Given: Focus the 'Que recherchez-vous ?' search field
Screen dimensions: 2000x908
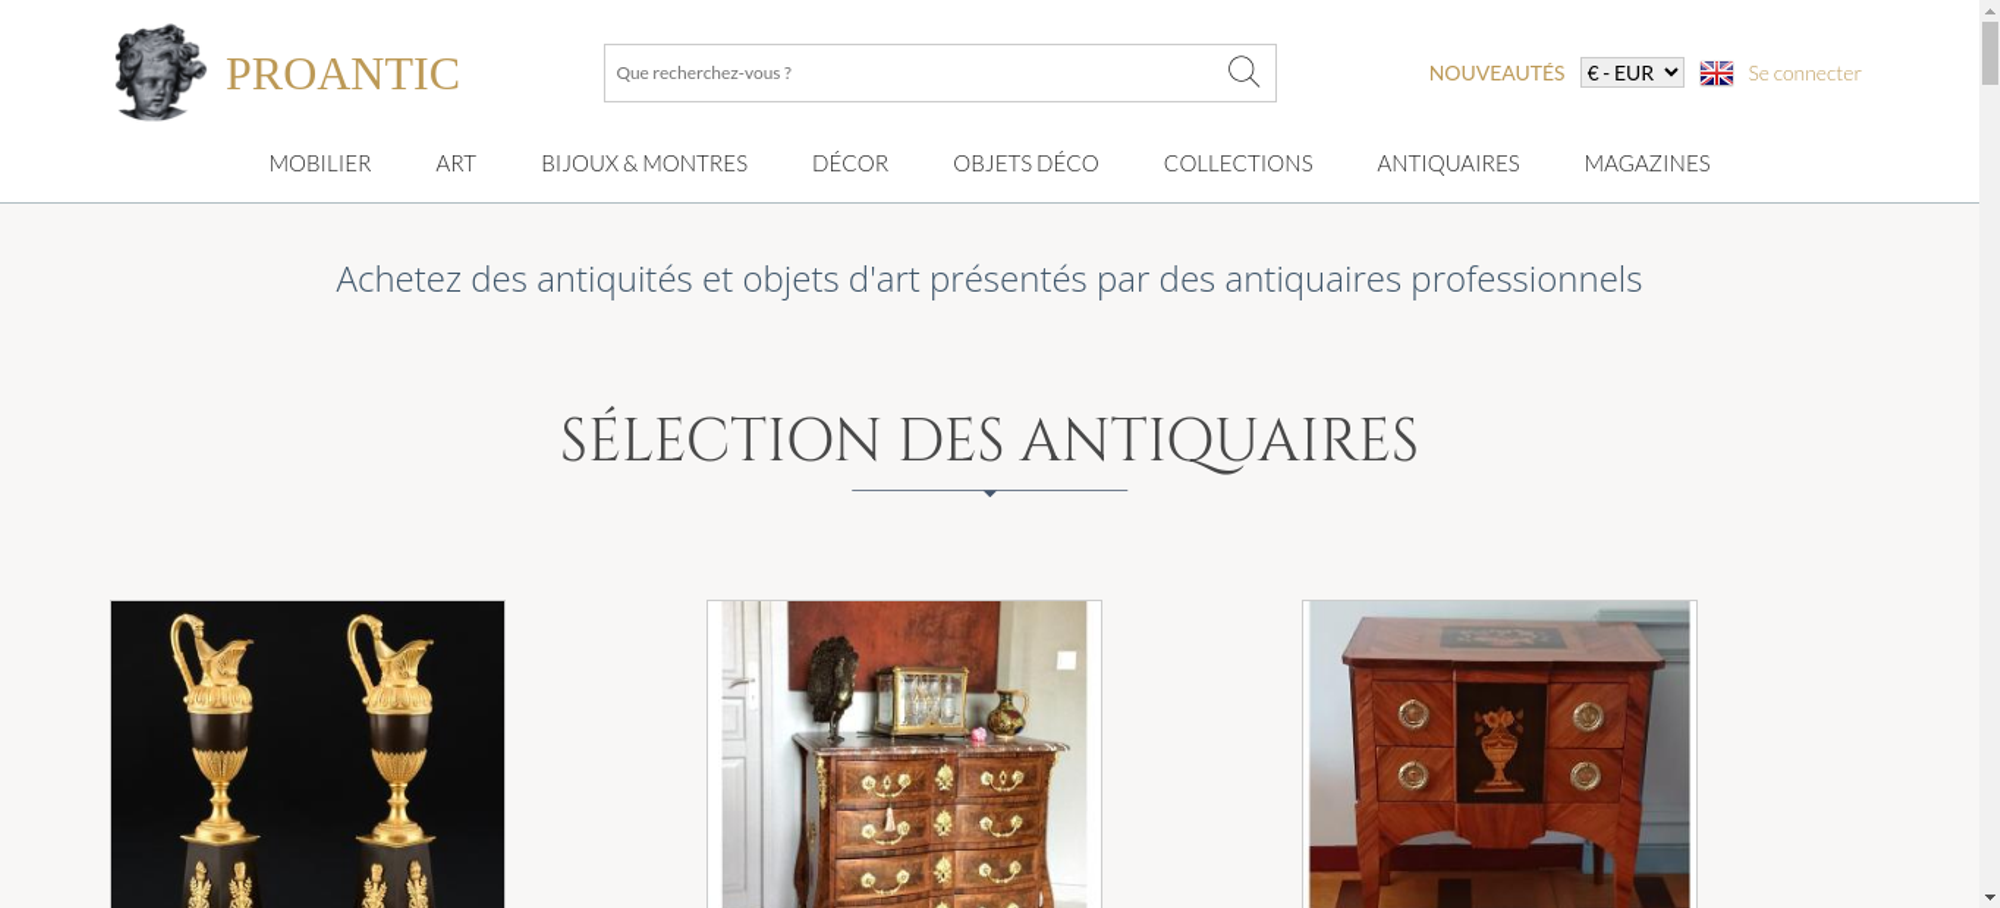Looking at the screenshot, I should (x=915, y=73).
